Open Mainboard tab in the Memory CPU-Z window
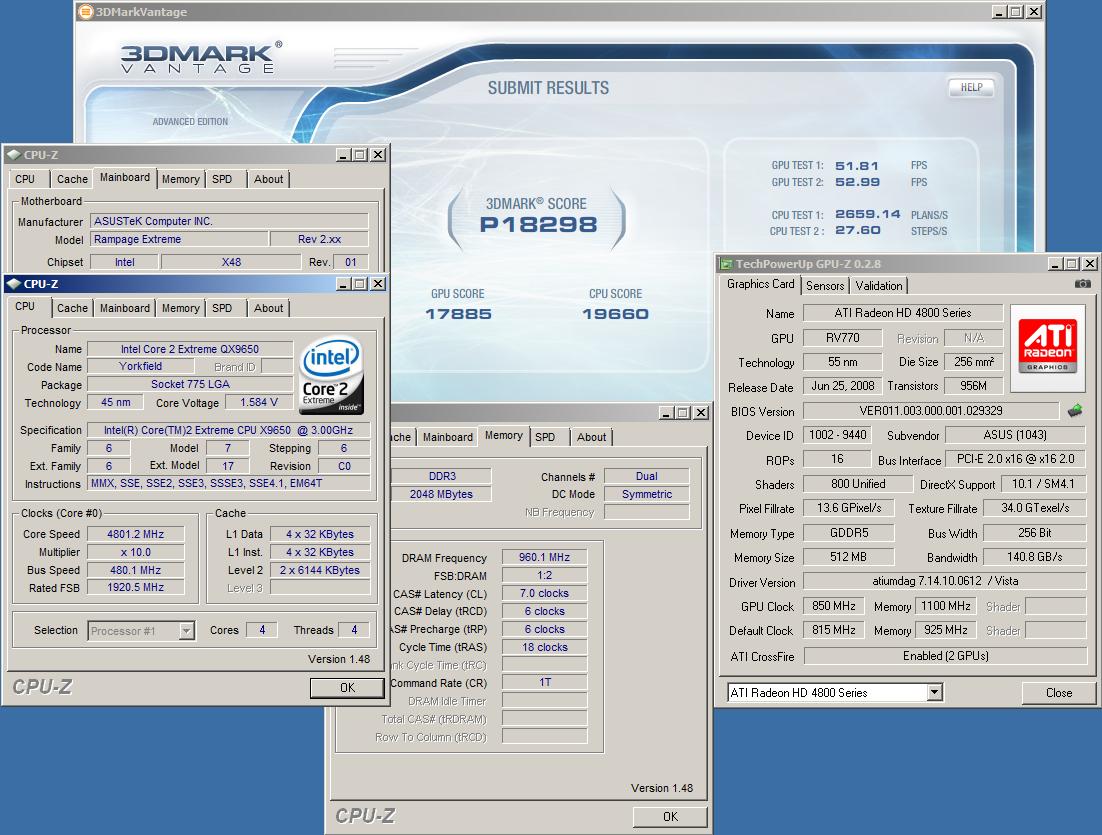This screenshot has width=1102, height=835. click(x=448, y=437)
